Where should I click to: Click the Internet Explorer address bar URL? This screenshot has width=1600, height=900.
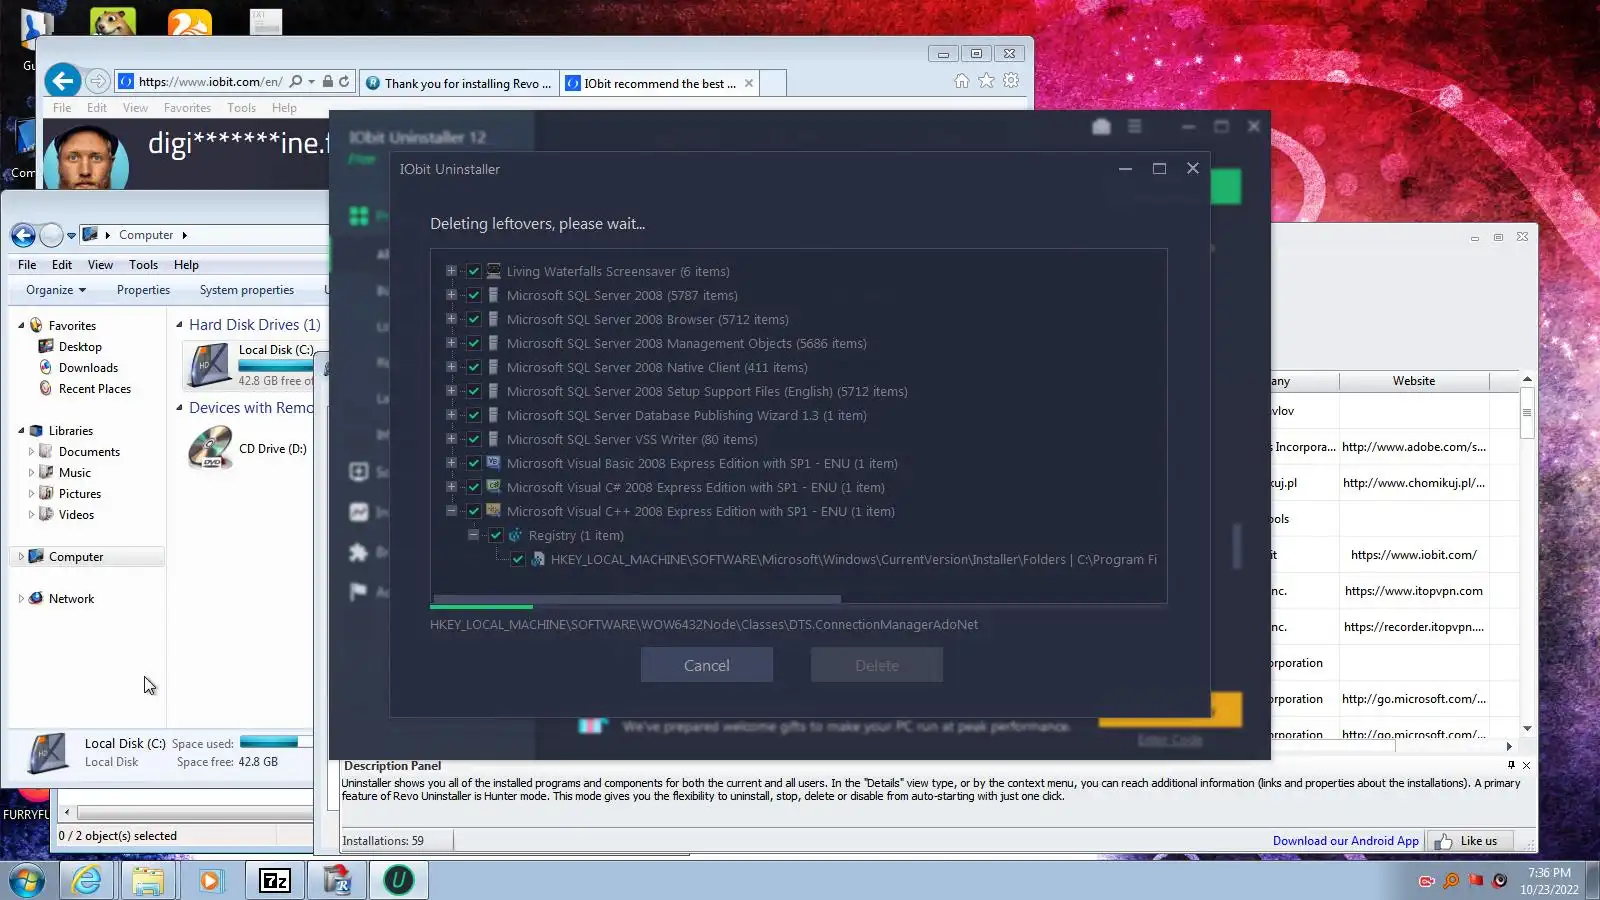[x=210, y=82]
